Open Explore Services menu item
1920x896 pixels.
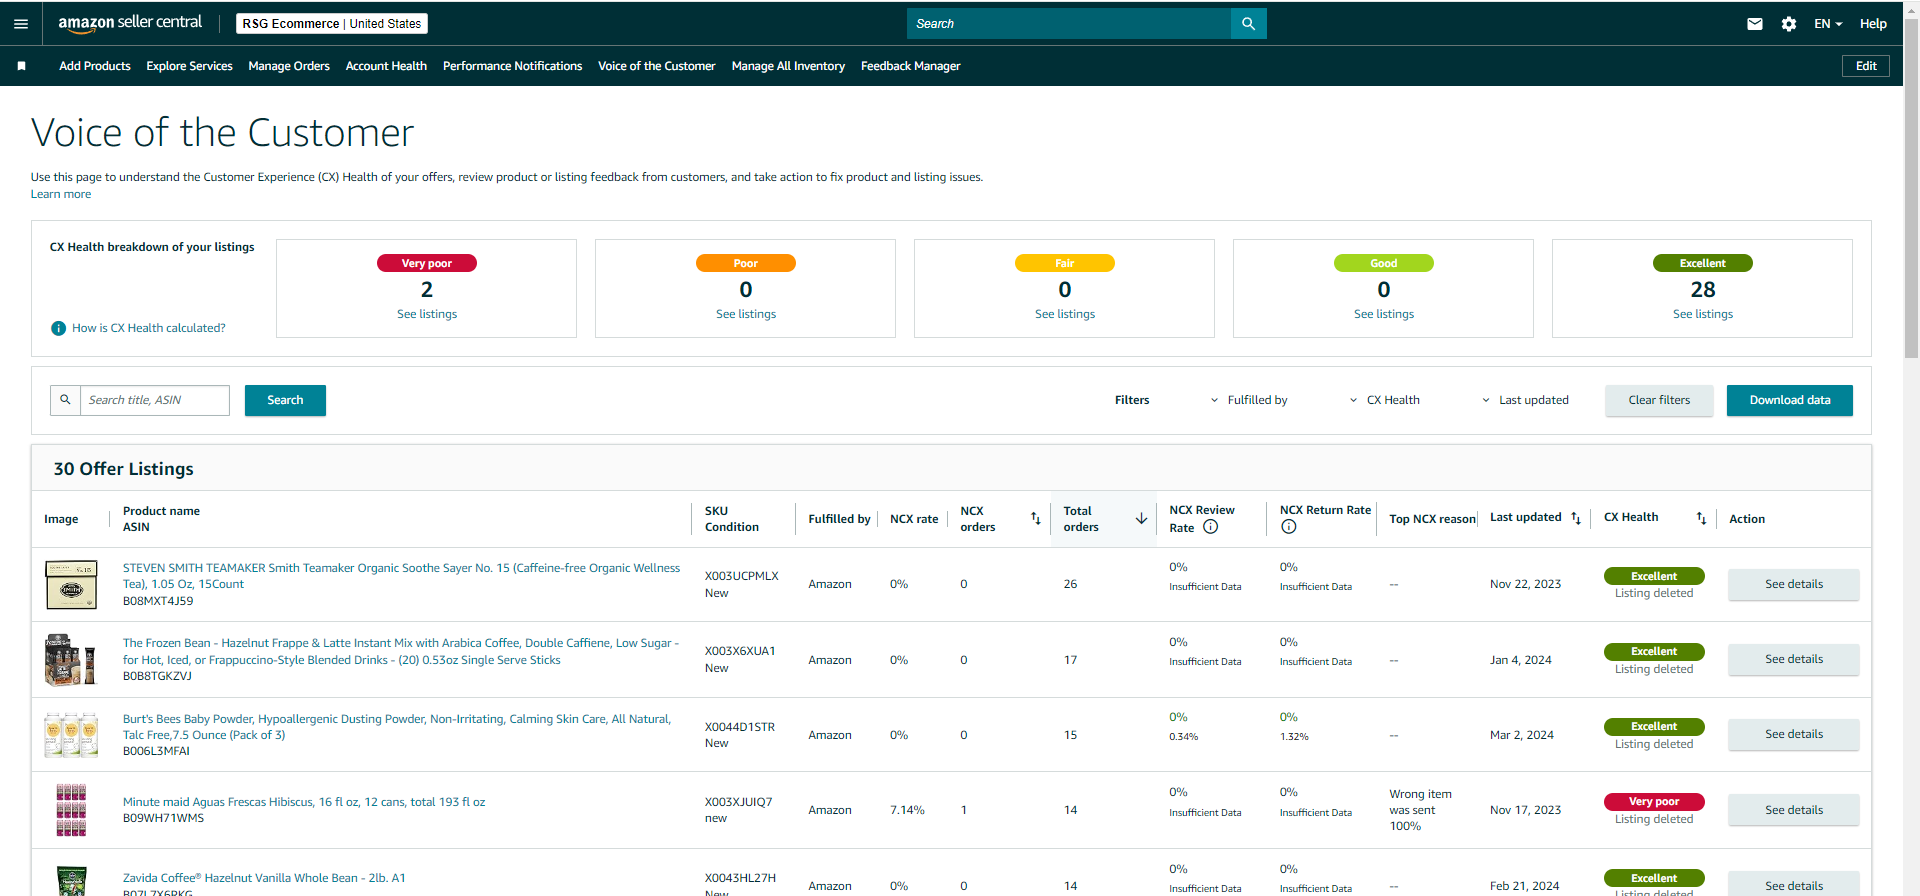click(x=189, y=66)
